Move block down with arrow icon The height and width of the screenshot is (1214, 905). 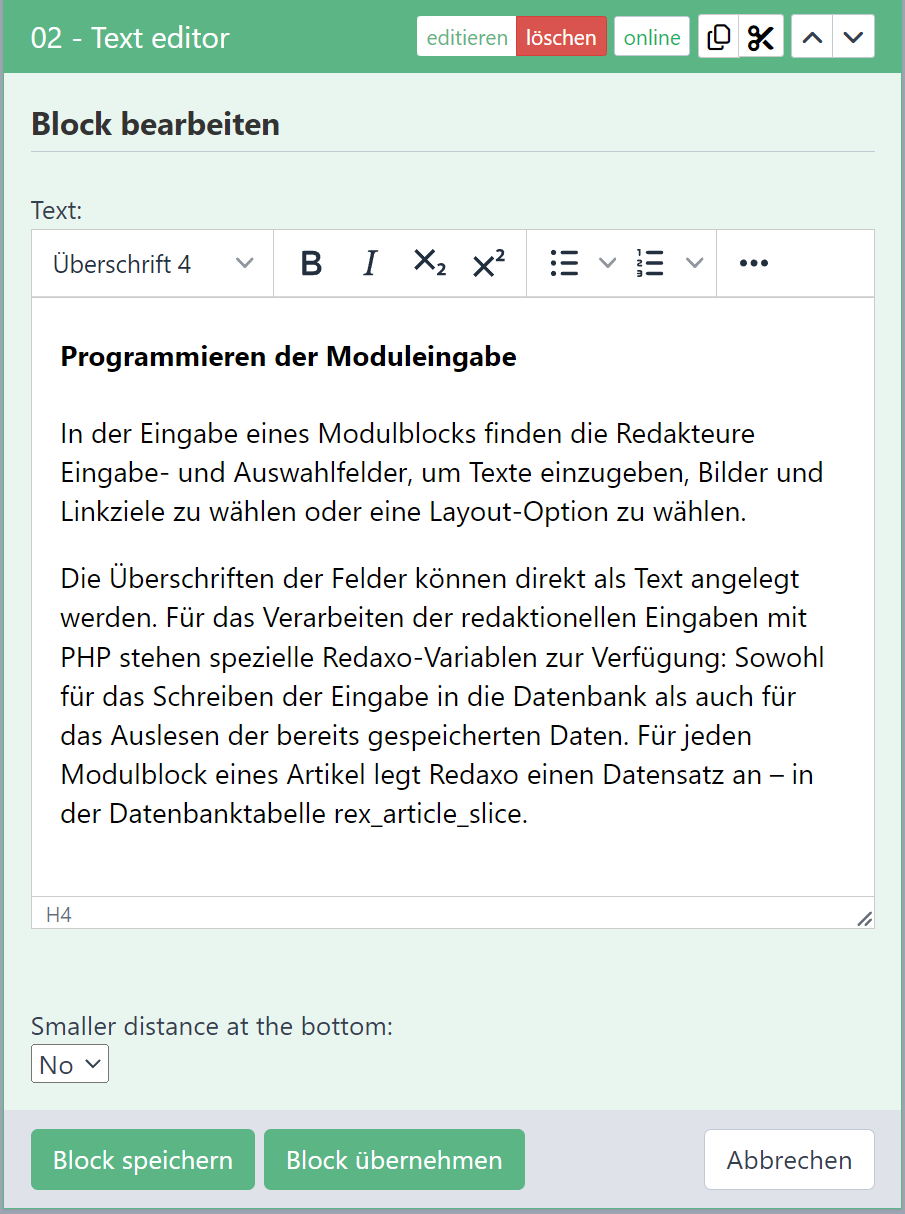pyautogui.click(x=853, y=38)
